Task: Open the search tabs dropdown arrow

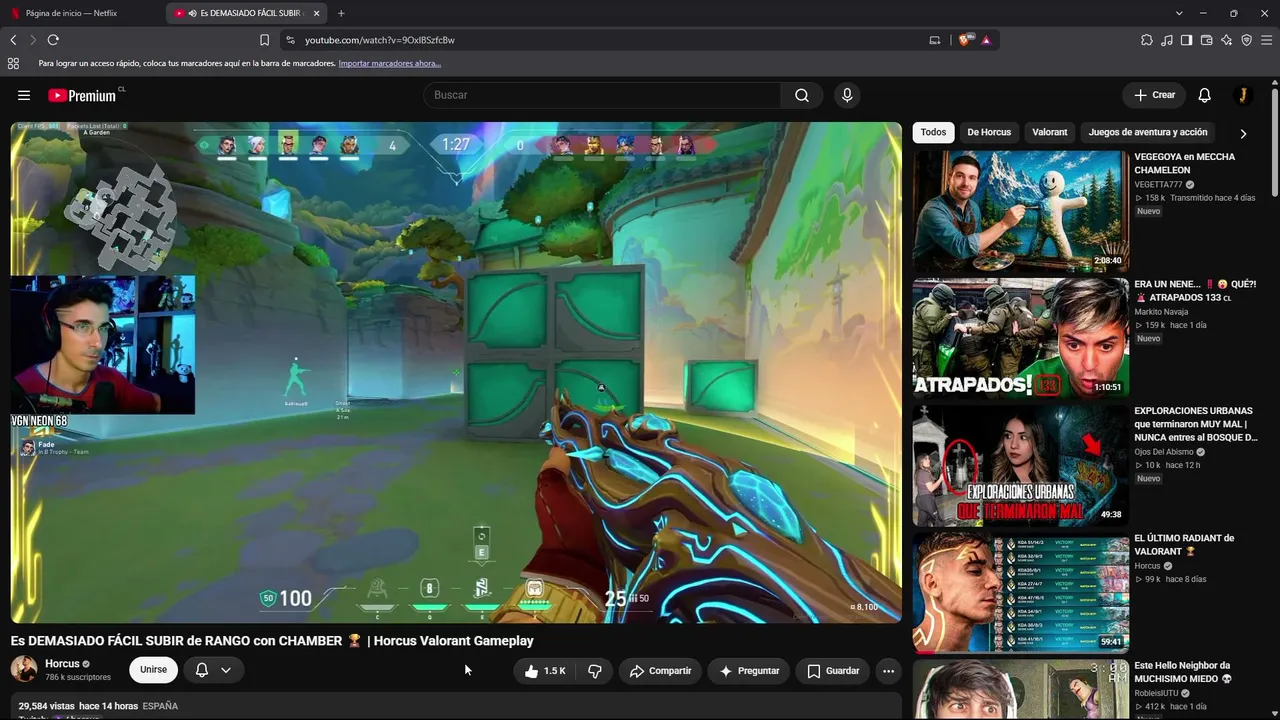Action: click(x=1179, y=13)
